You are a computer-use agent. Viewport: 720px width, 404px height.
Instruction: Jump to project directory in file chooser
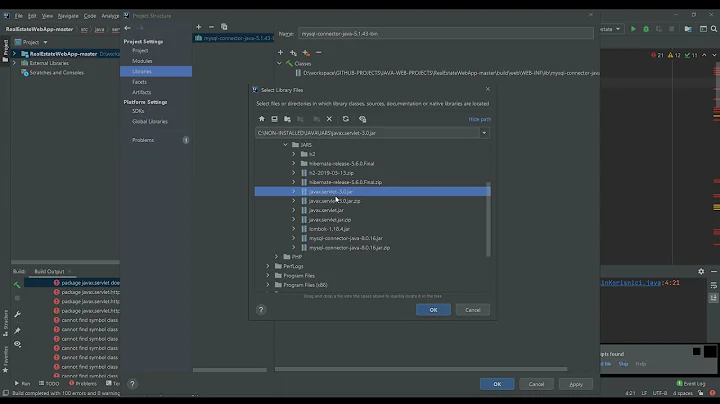(287, 119)
